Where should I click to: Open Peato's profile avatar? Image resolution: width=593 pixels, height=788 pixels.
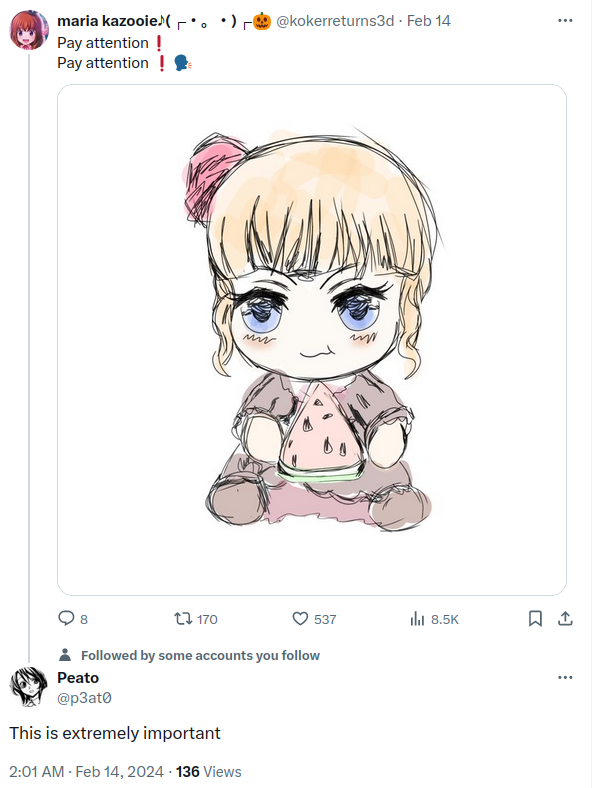(29, 686)
